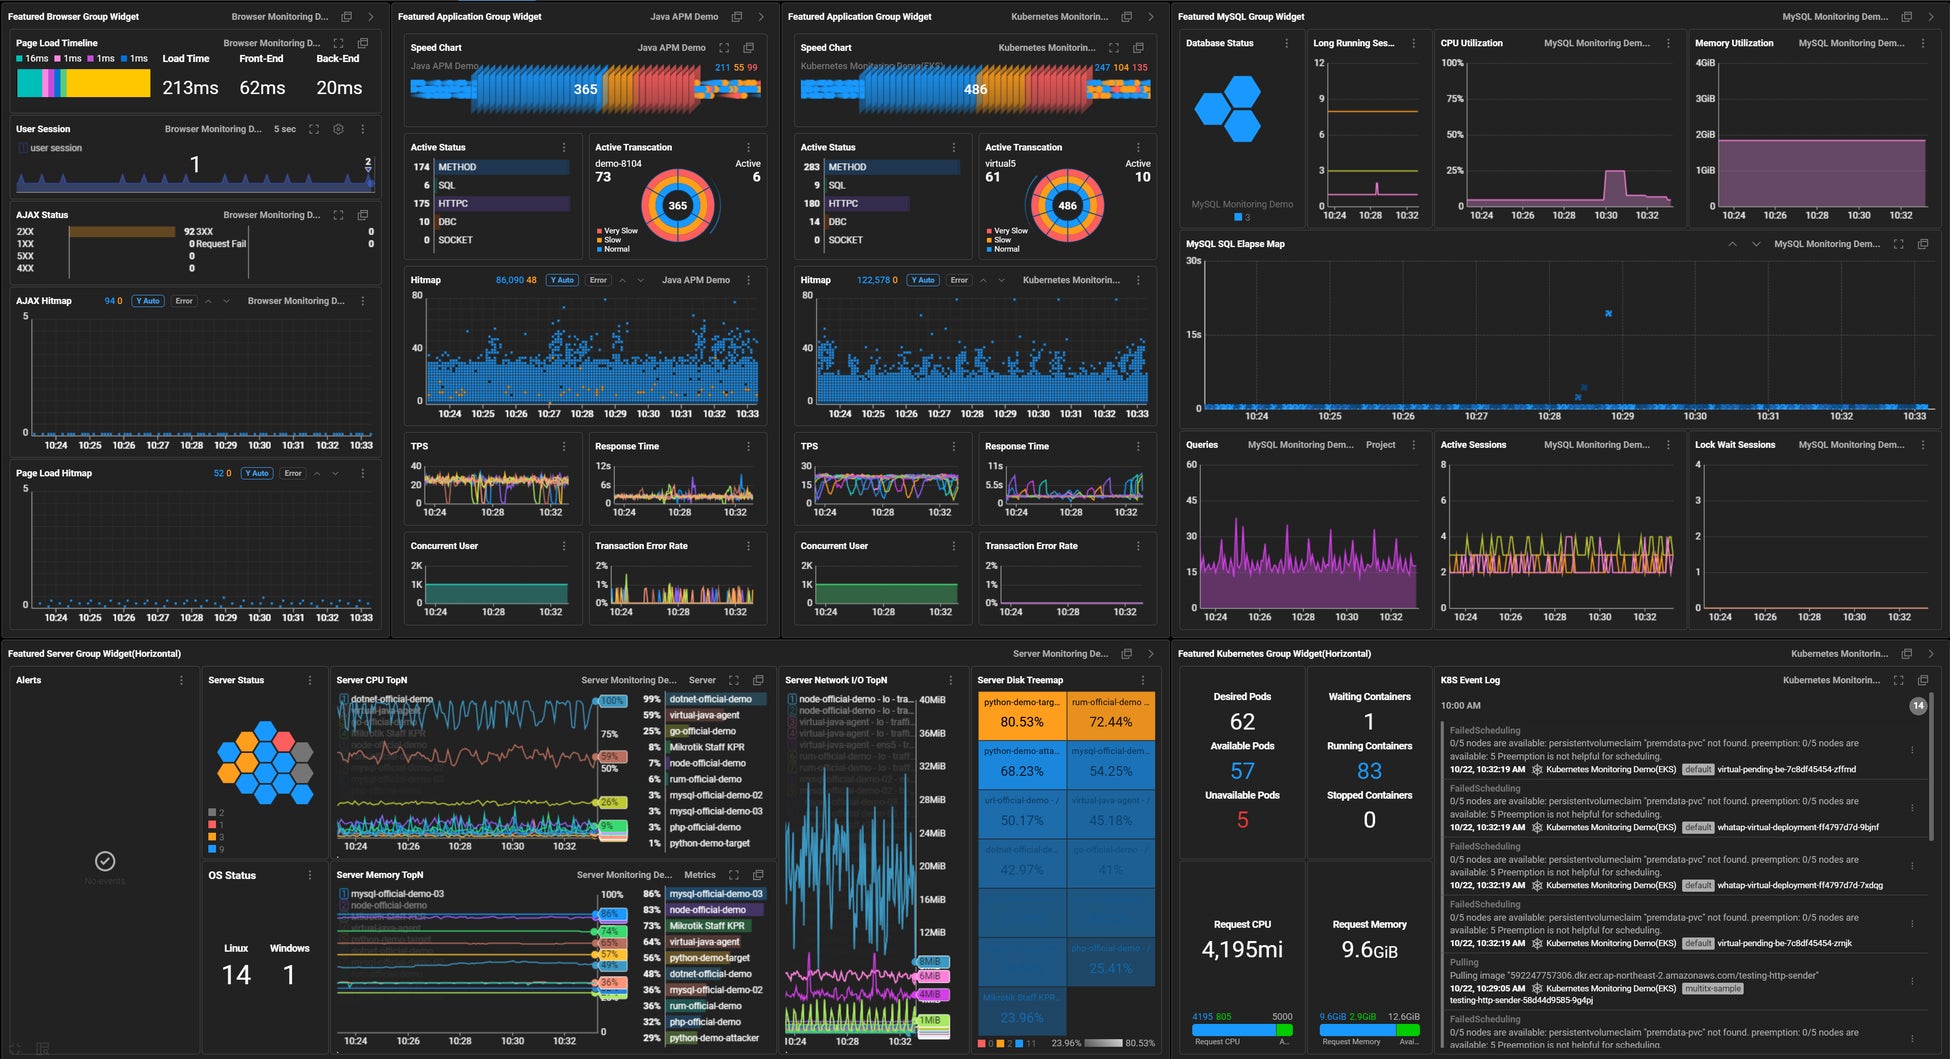Click the 80.53% python-demo-target treemap cell
The width and height of the screenshot is (1950, 1059).
pyautogui.click(x=1021, y=715)
